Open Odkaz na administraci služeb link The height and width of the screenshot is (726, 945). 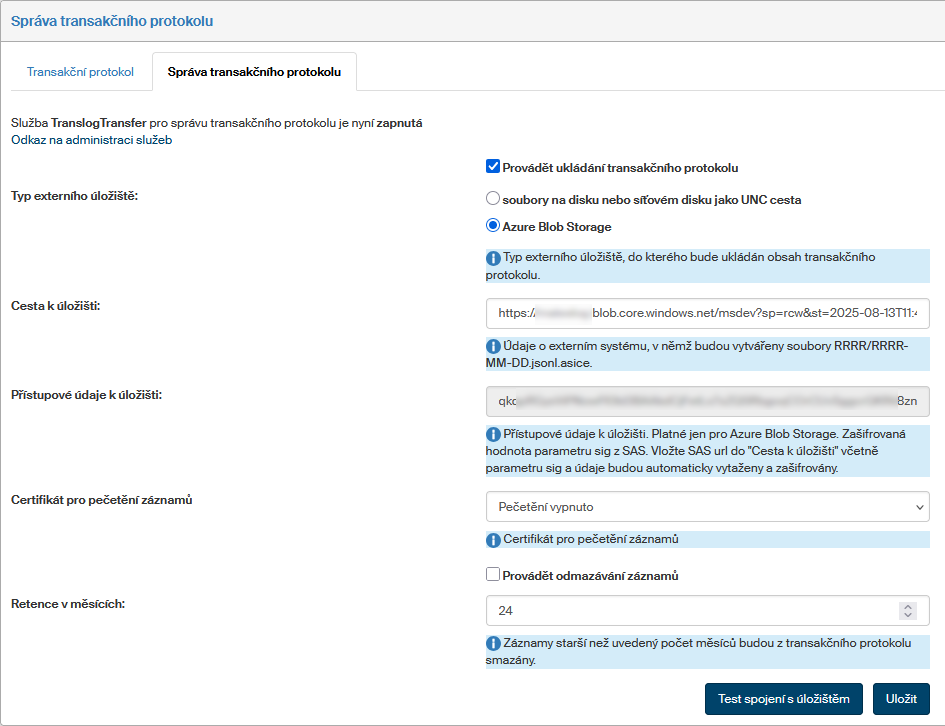pyautogui.click(x=91, y=141)
